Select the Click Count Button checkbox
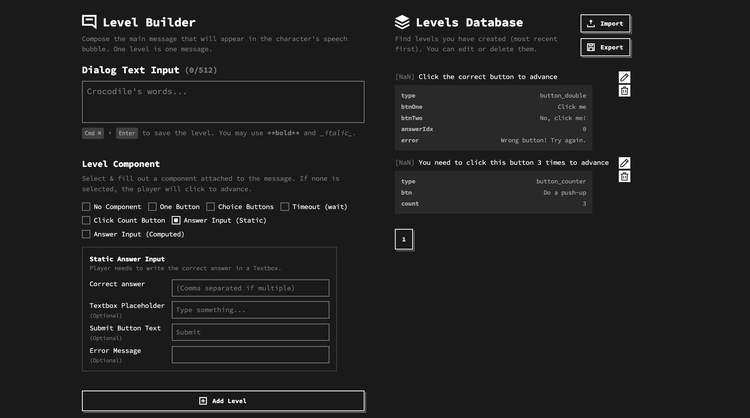The height and width of the screenshot is (418, 750). (86, 220)
